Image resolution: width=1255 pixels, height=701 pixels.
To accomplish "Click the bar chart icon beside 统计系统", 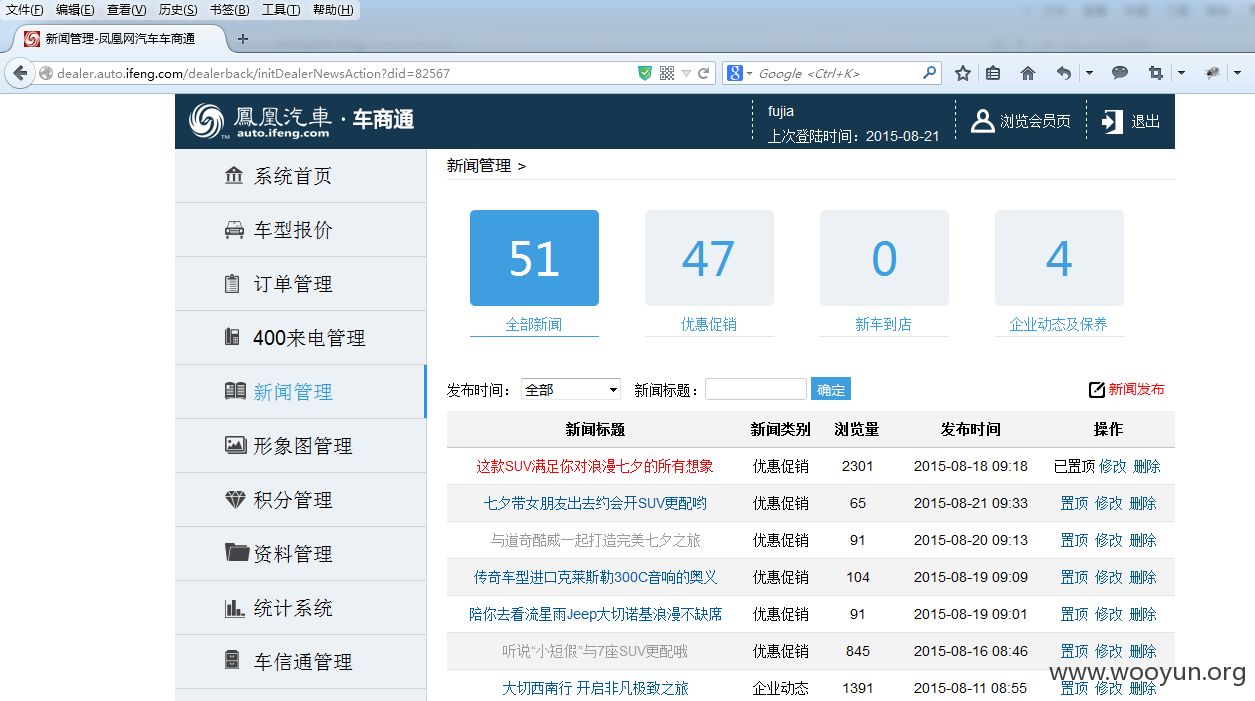I will pos(235,607).
